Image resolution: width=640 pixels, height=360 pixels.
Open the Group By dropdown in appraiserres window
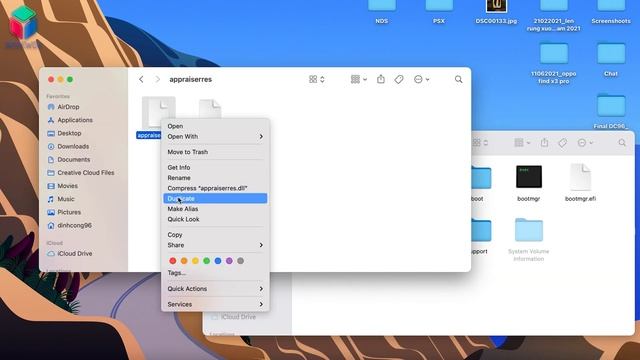click(x=359, y=79)
